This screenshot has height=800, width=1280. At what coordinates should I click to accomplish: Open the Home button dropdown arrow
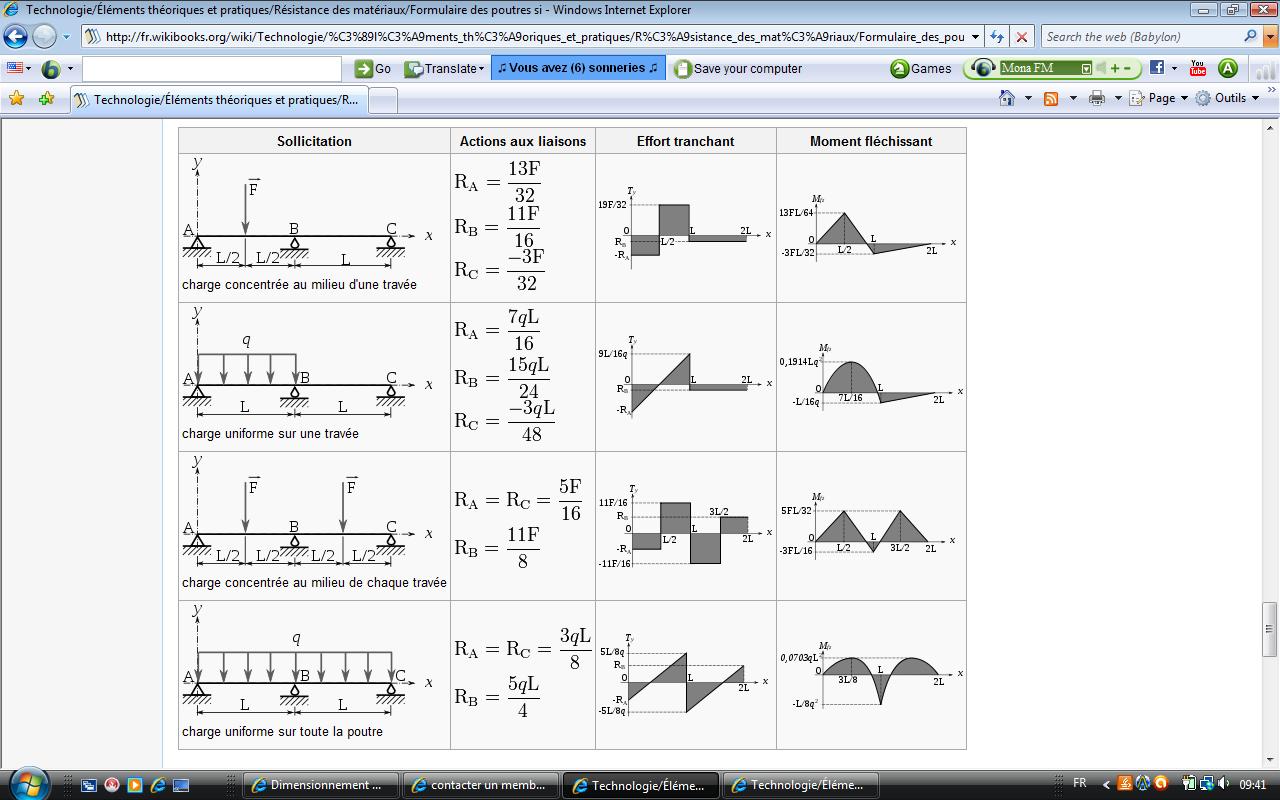point(1029,98)
